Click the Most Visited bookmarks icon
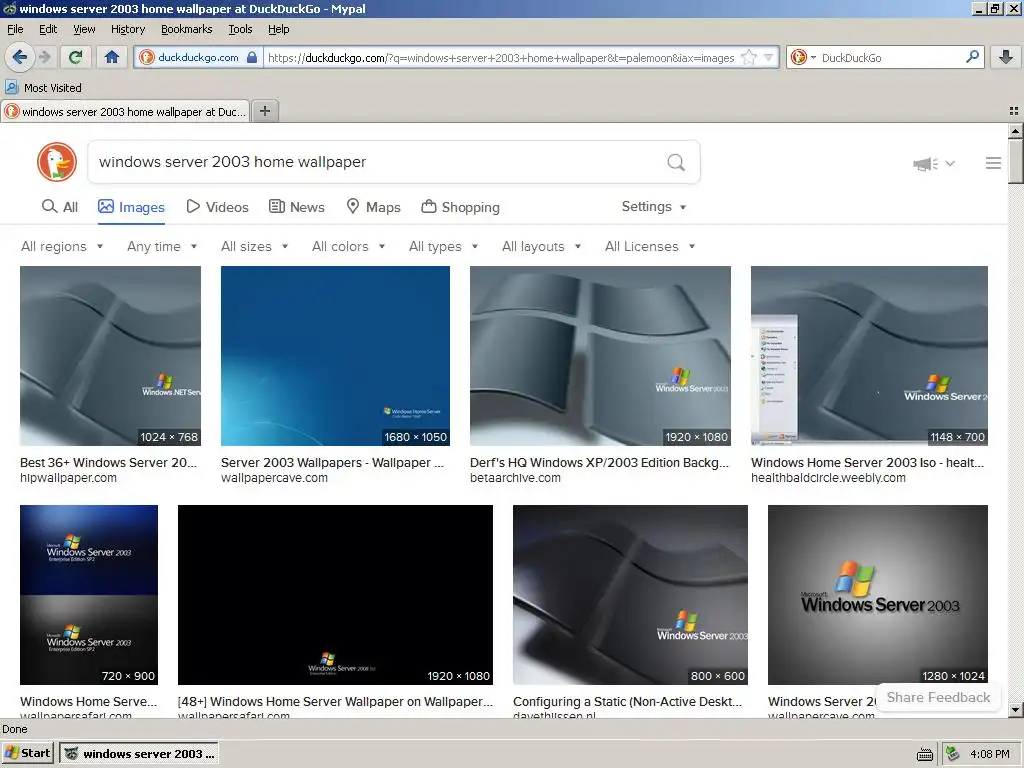1024x768 pixels. coord(11,87)
